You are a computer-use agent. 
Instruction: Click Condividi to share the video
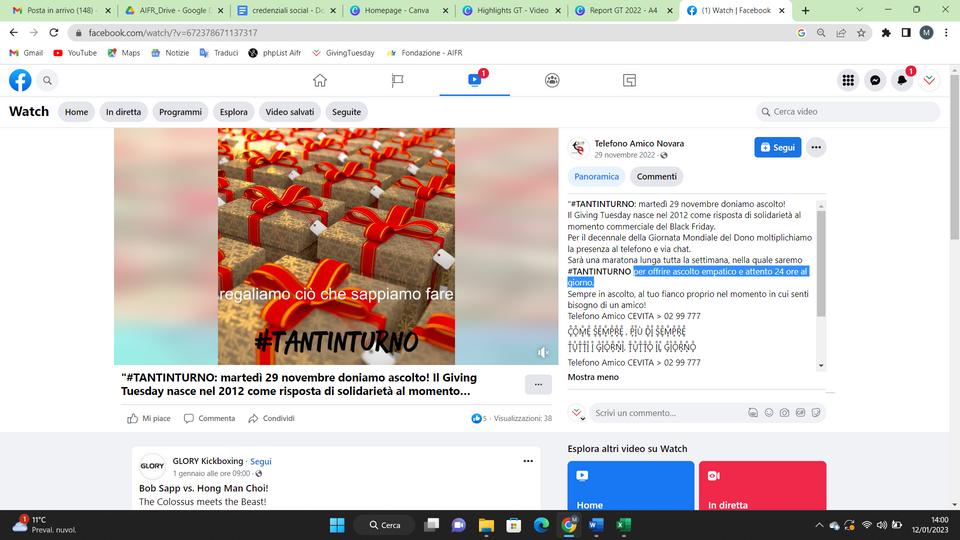271,419
